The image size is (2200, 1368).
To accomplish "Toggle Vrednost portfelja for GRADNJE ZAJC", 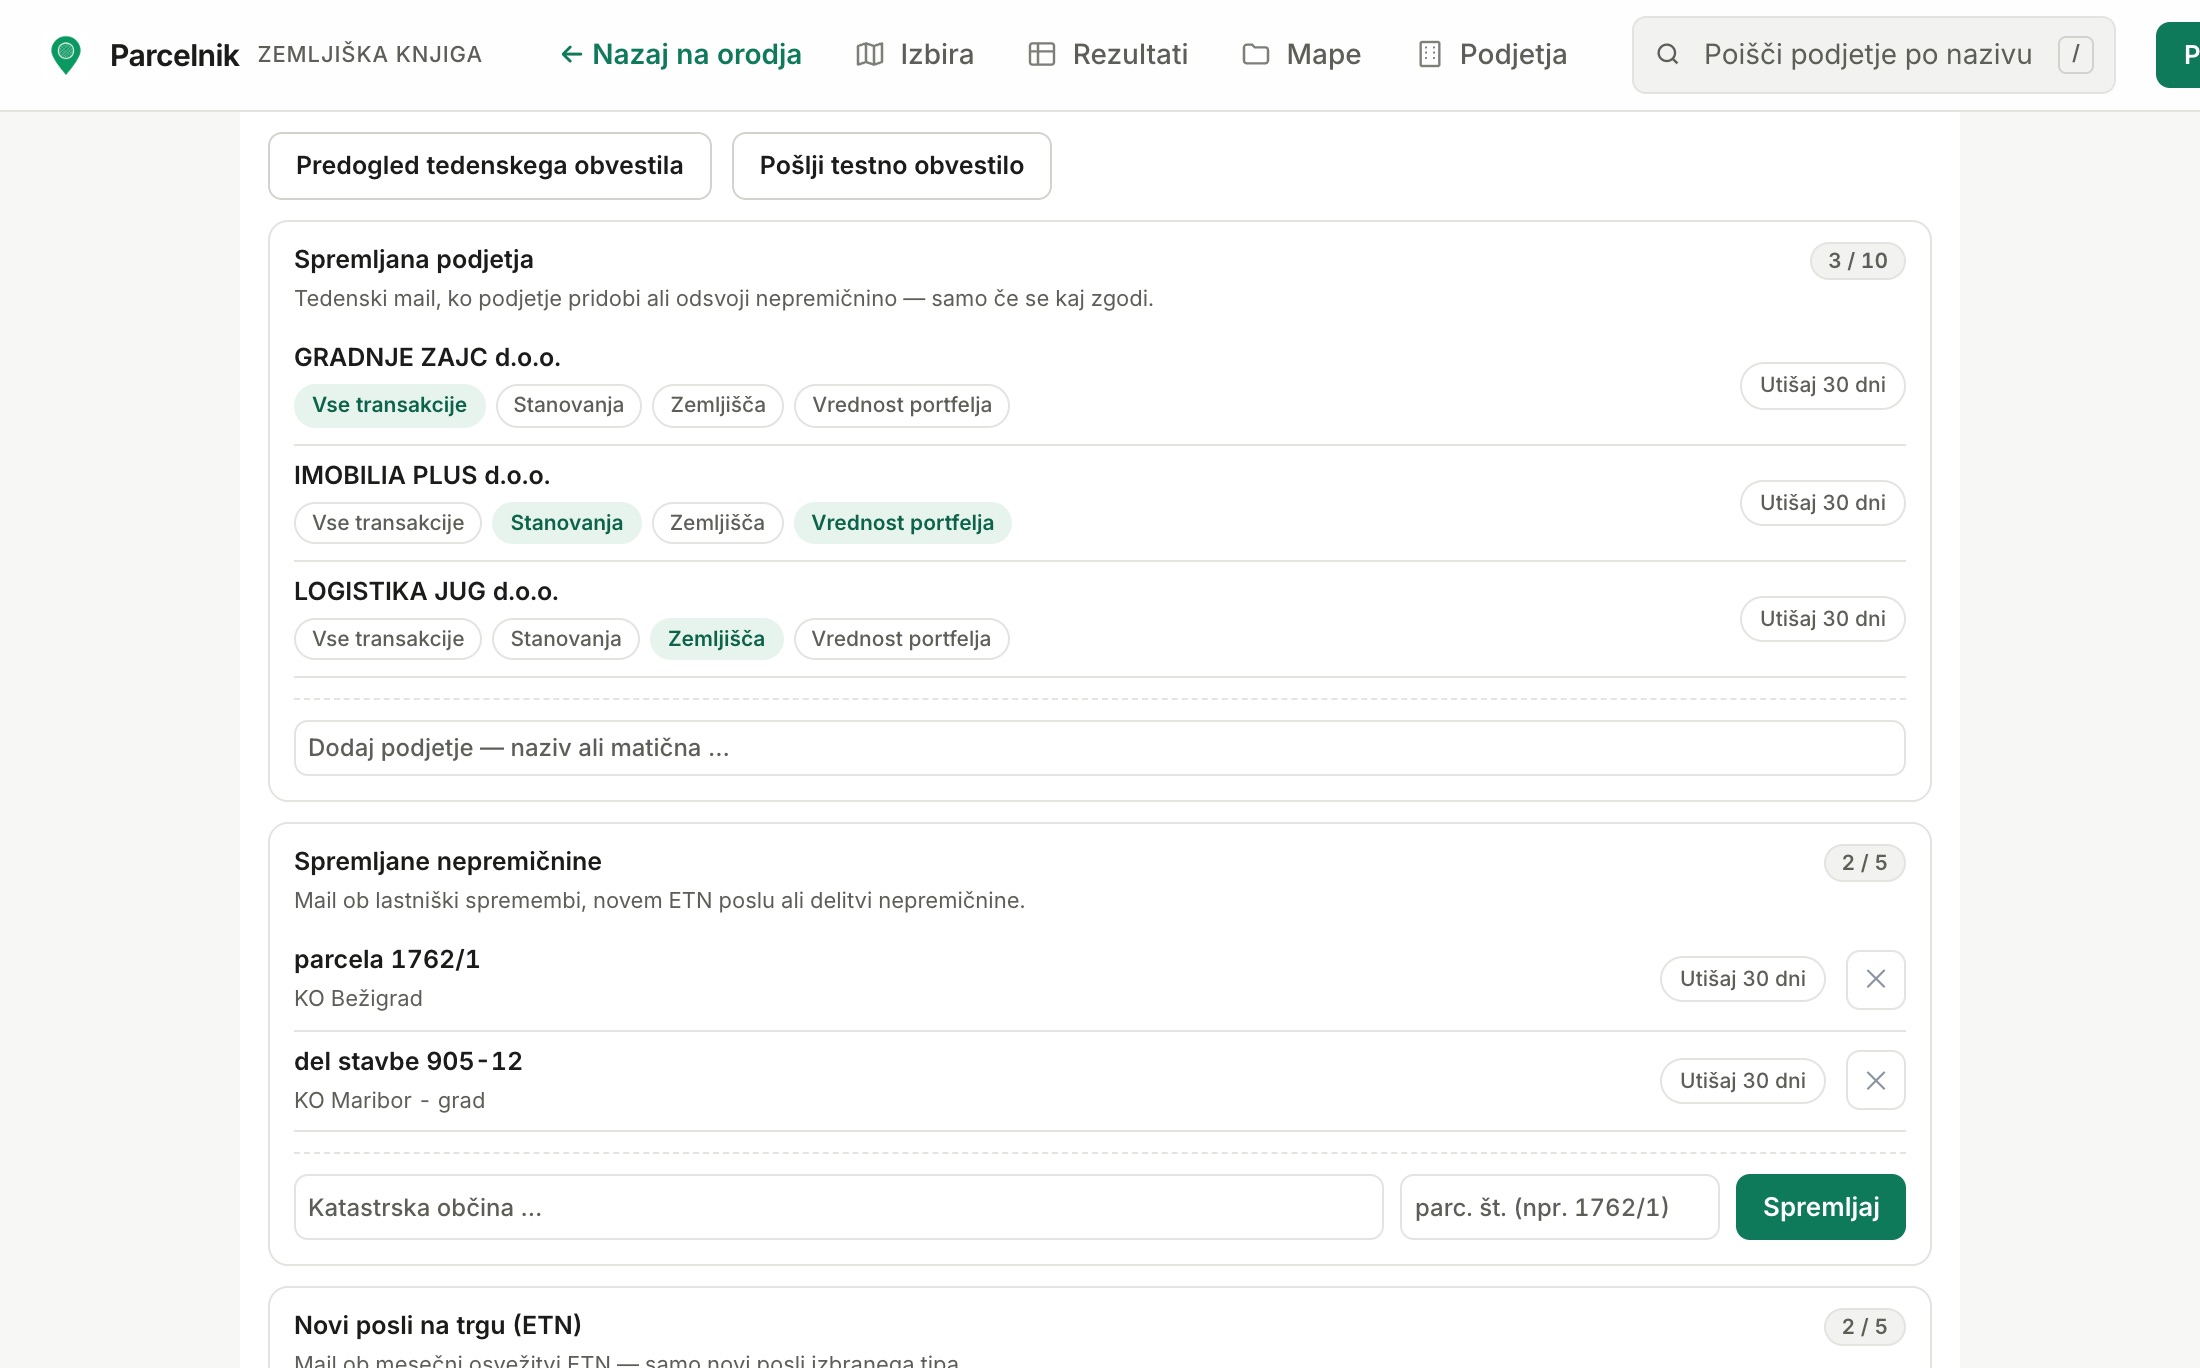I will 902,405.
